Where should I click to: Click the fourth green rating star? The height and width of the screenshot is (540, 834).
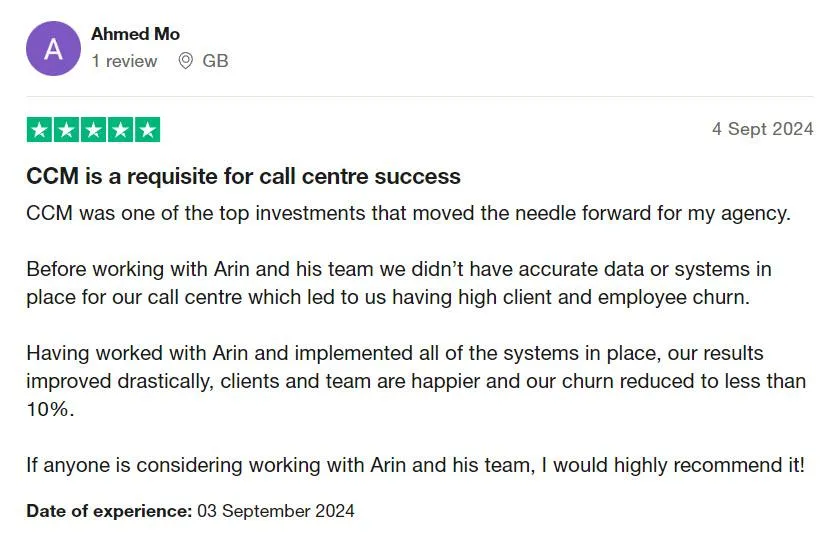click(120, 130)
